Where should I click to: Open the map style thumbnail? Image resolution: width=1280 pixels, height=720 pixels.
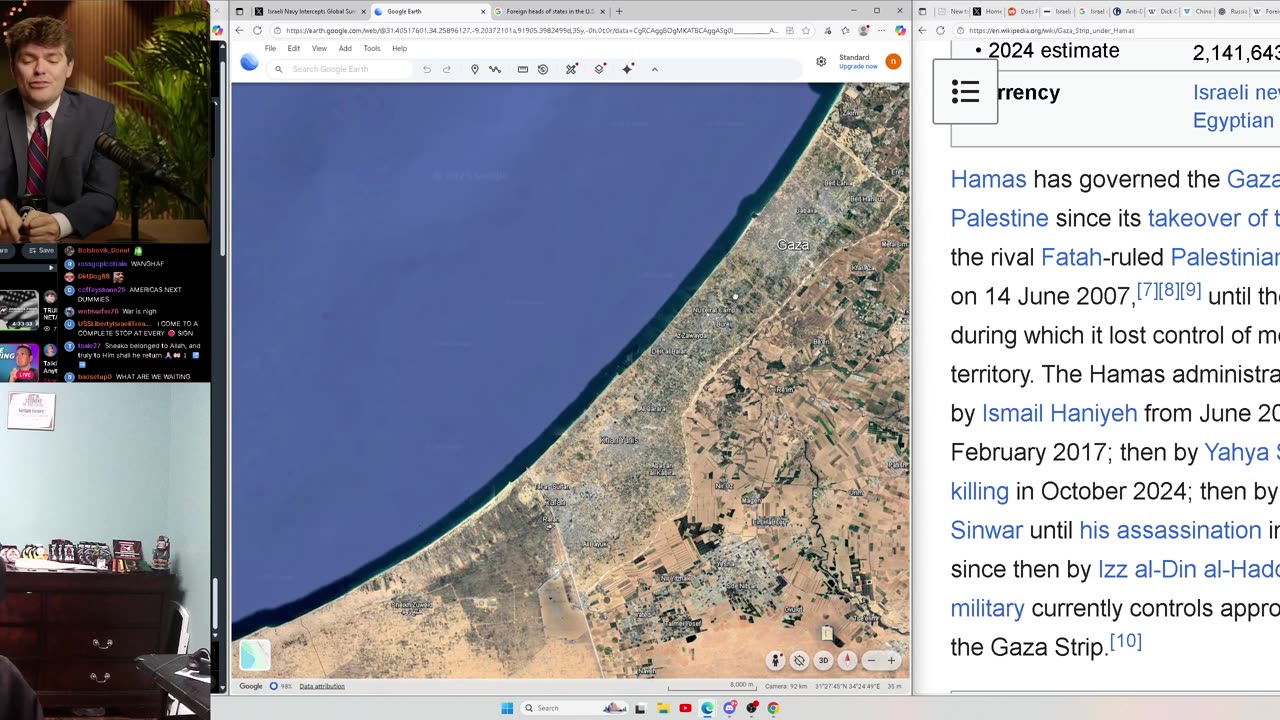pyautogui.click(x=254, y=655)
